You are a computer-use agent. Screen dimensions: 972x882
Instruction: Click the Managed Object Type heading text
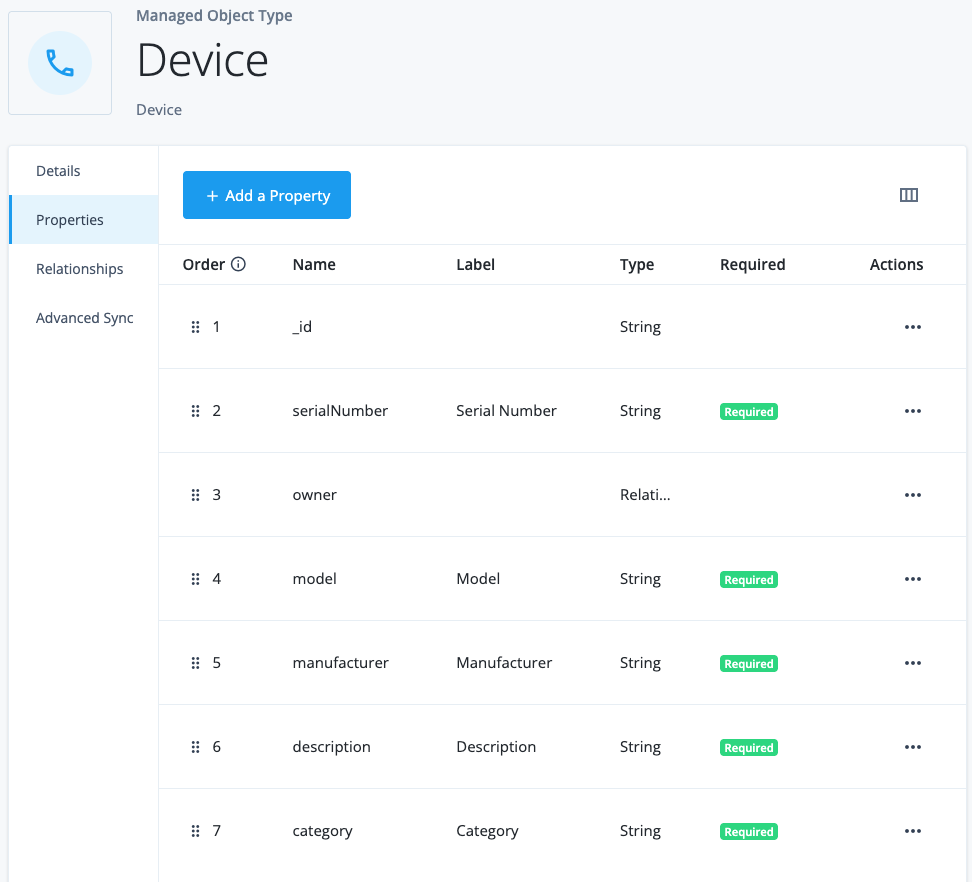tap(214, 15)
